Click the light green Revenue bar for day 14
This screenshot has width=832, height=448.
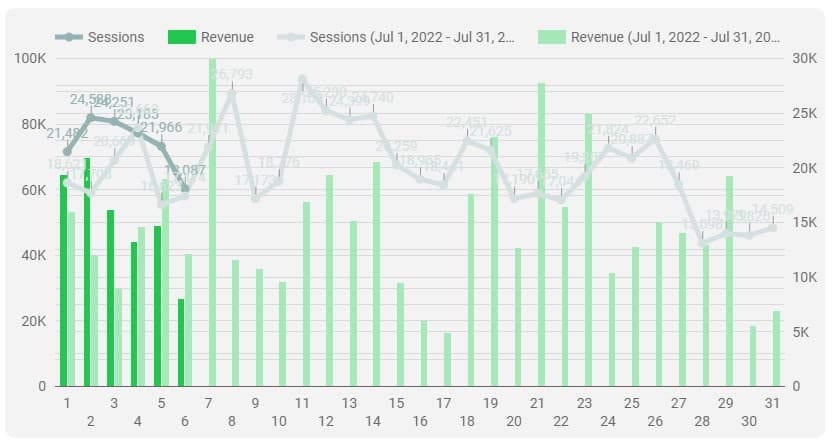coord(377,274)
